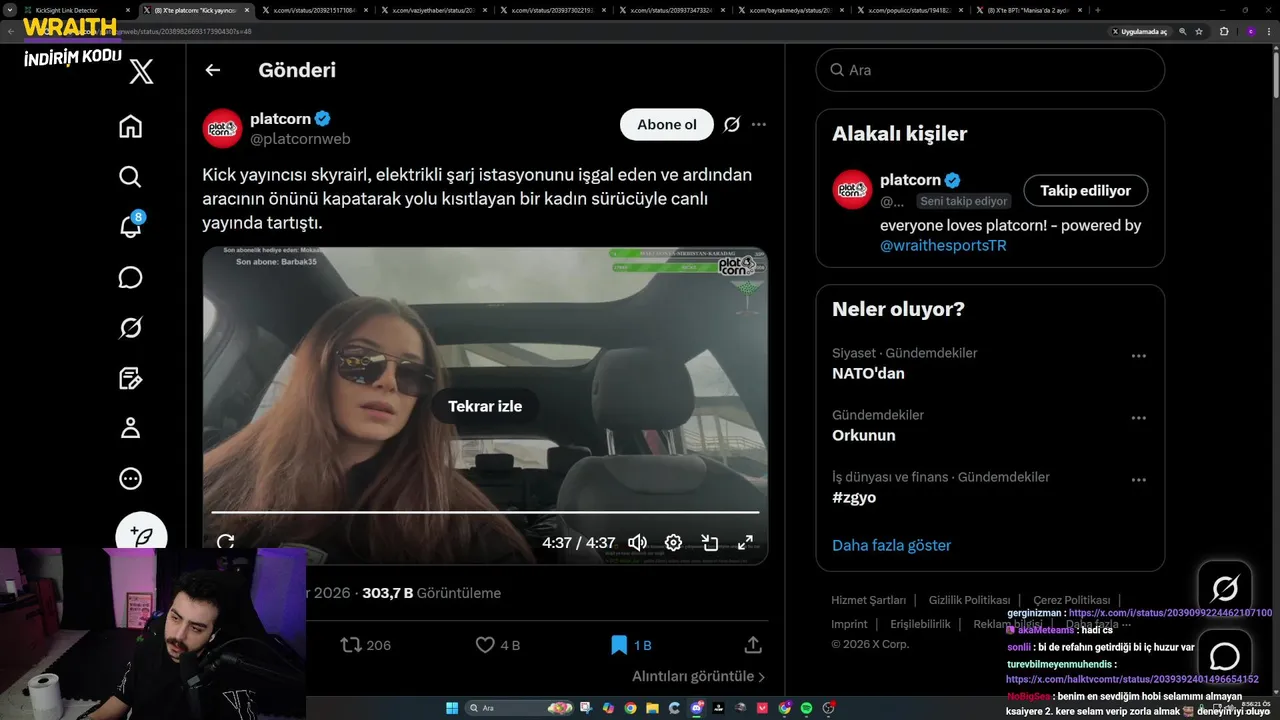Open Notifications bell with 8 badge
The height and width of the screenshot is (720, 1280).
(131, 226)
